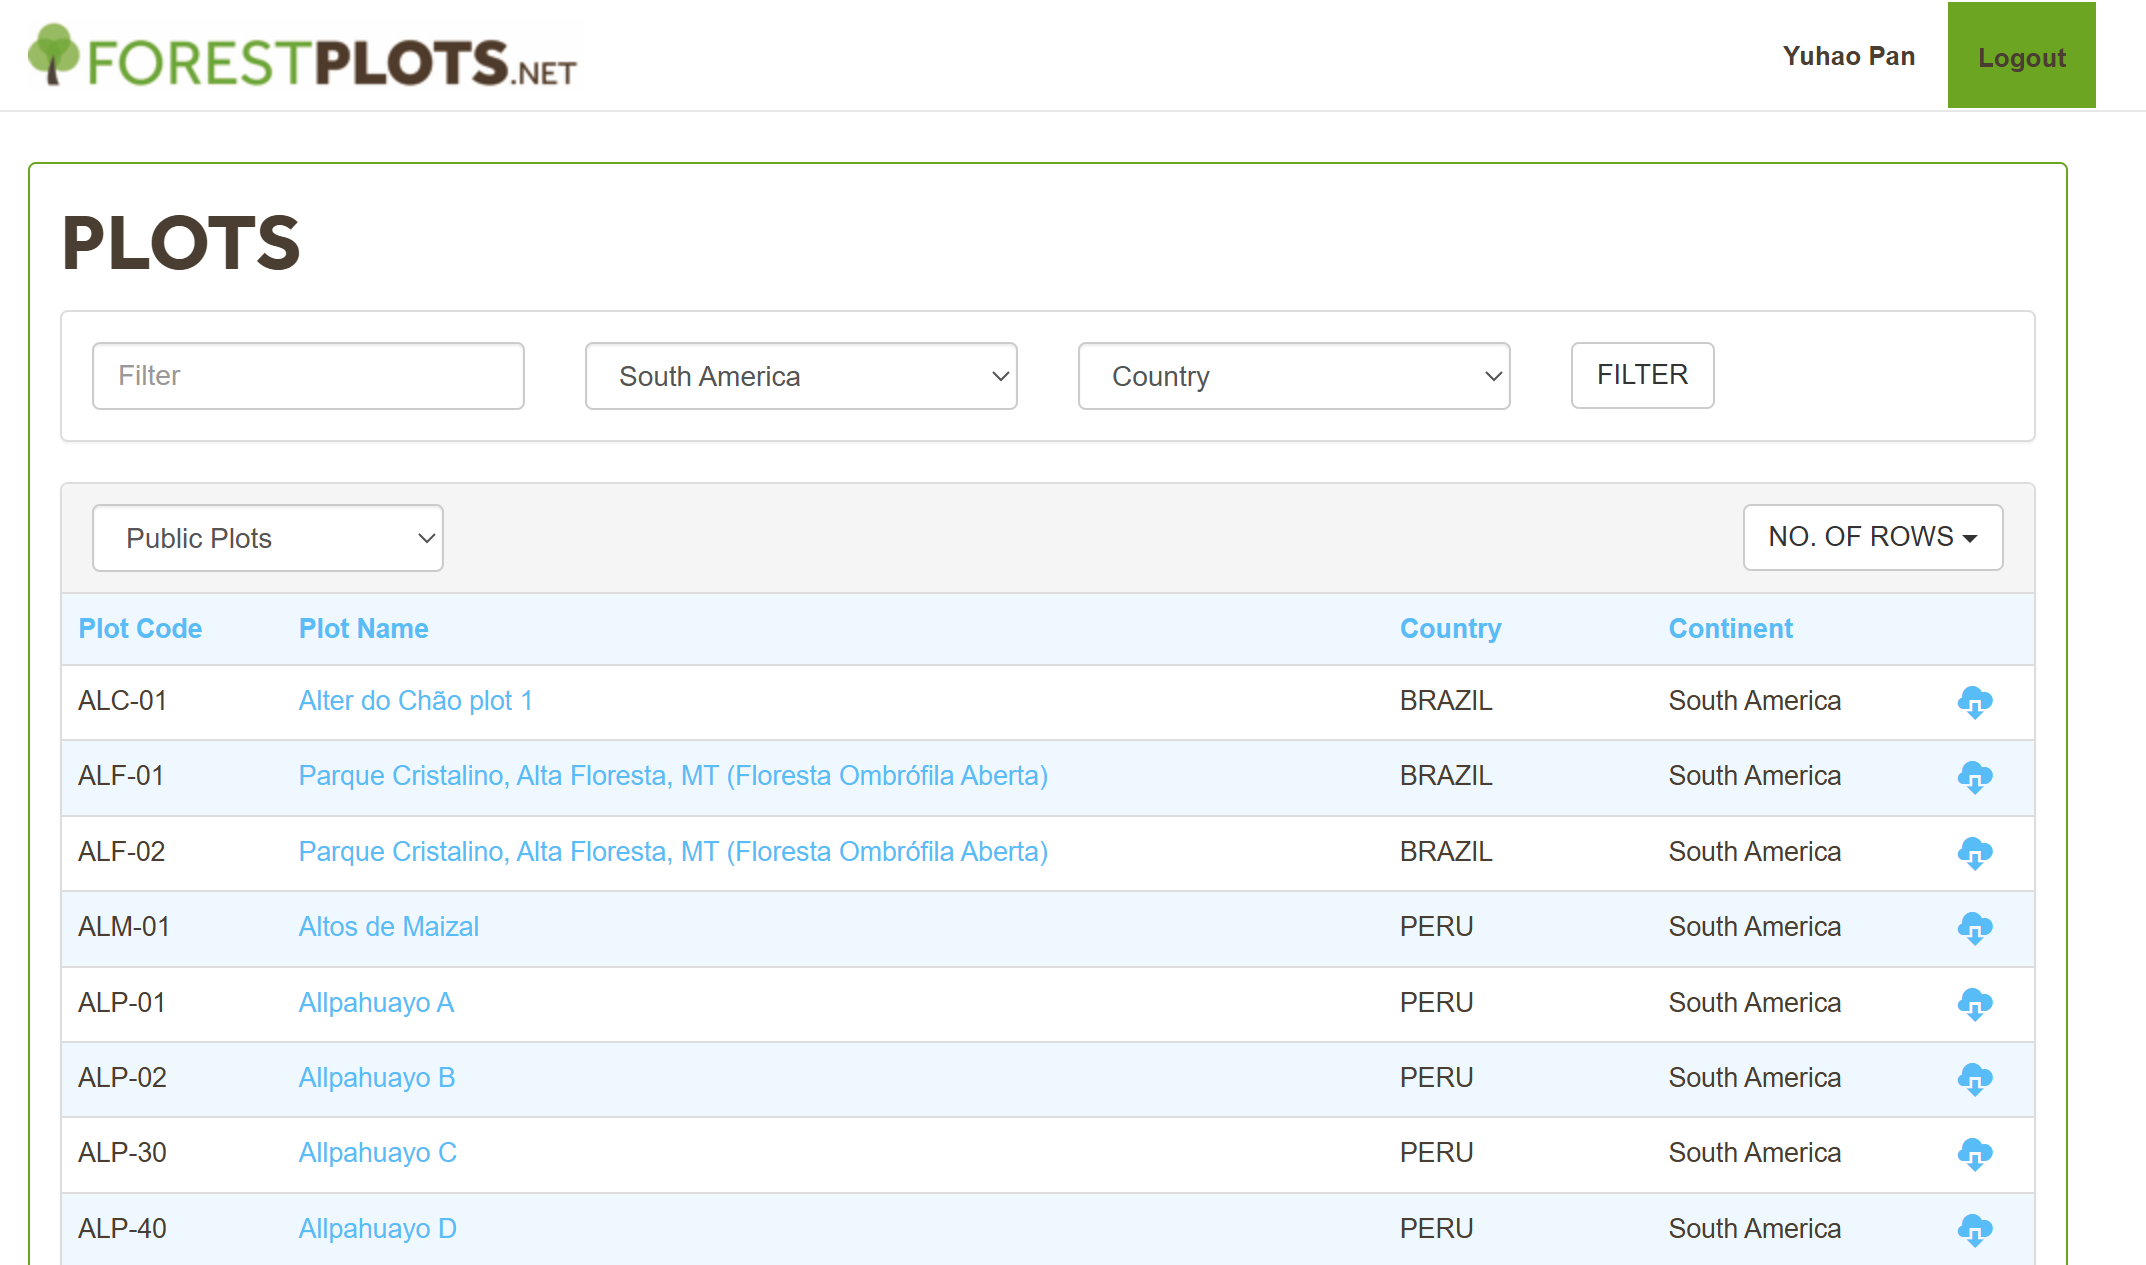The width and height of the screenshot is (2146, 1265).
Task: Click South America in the ALP-40 row
Action: 1754,1228
